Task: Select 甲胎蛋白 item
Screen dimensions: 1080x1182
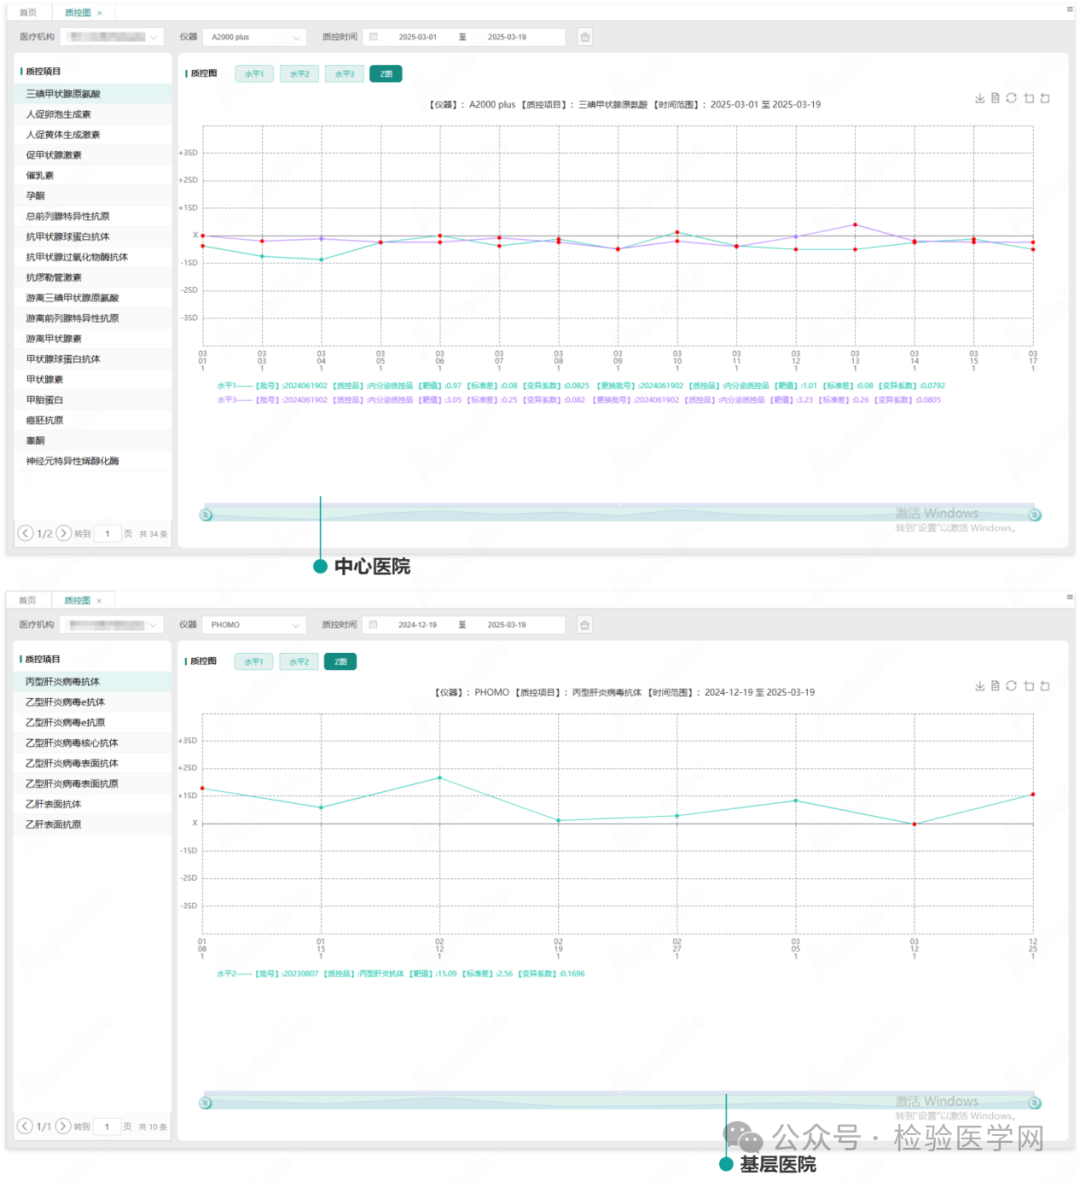Action: click(93, 400)
